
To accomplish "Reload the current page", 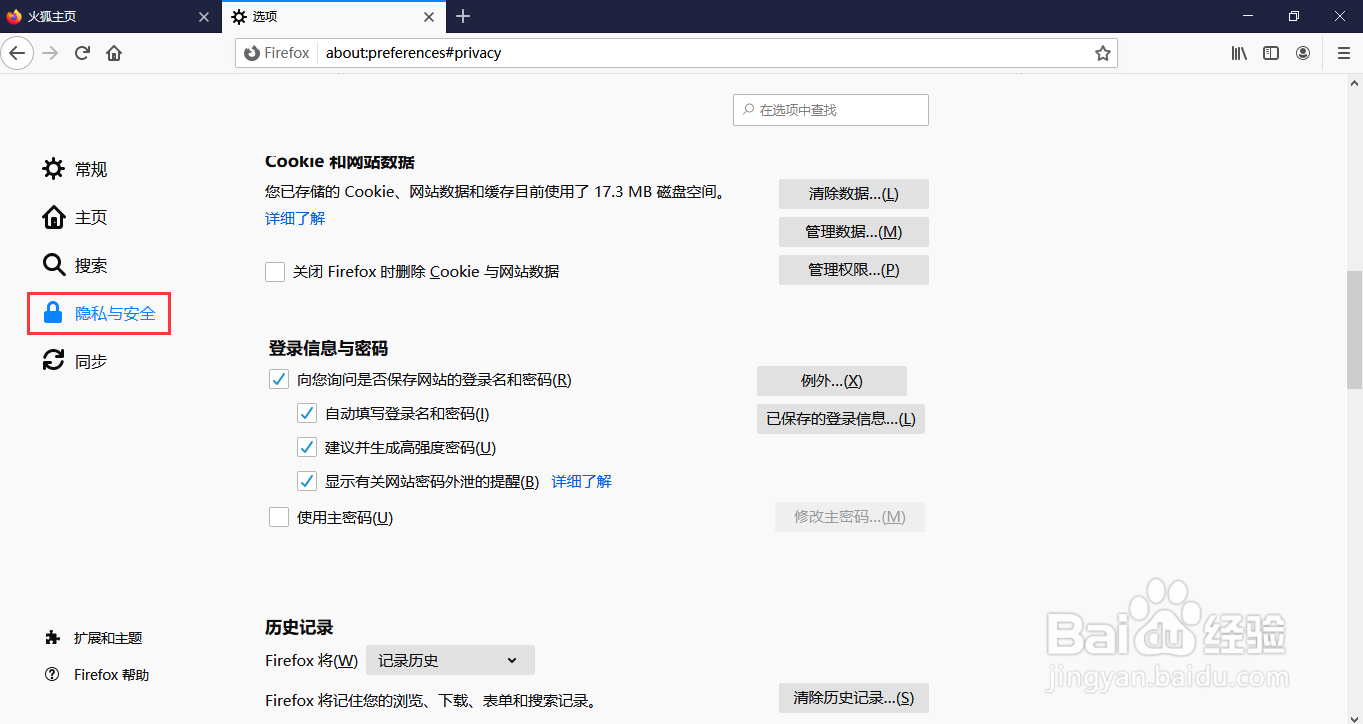I will (83, 53).
